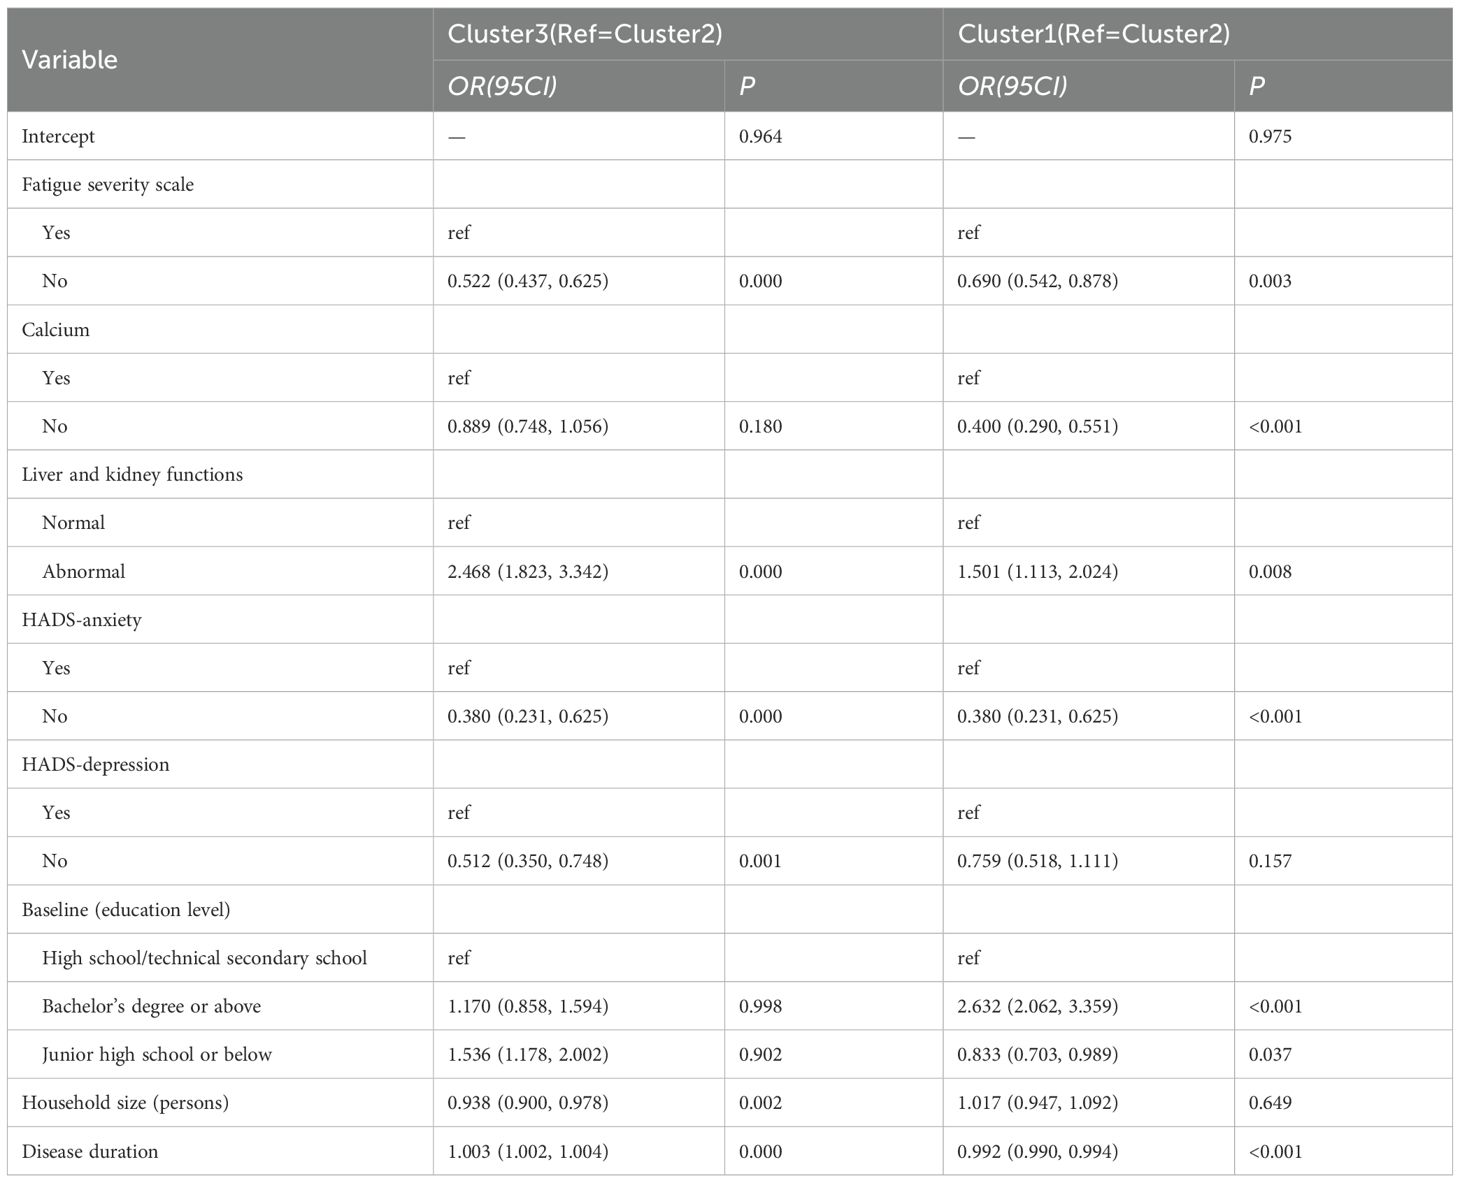This screenshot has width=1460, height=1183.
Task: Select Bachelor's degree or above row
Action: (x=151, y=1006)
